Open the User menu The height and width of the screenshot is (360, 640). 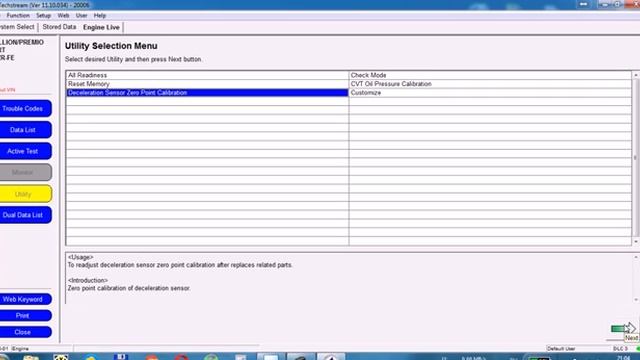click(82, 16)
